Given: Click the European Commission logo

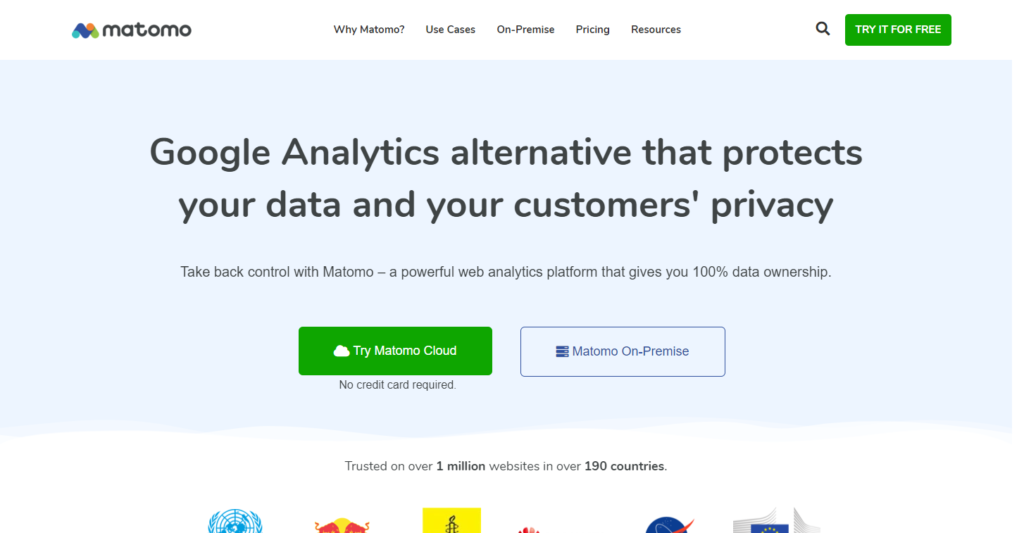Looking at the screenshot, I should [x=775, y=522].
